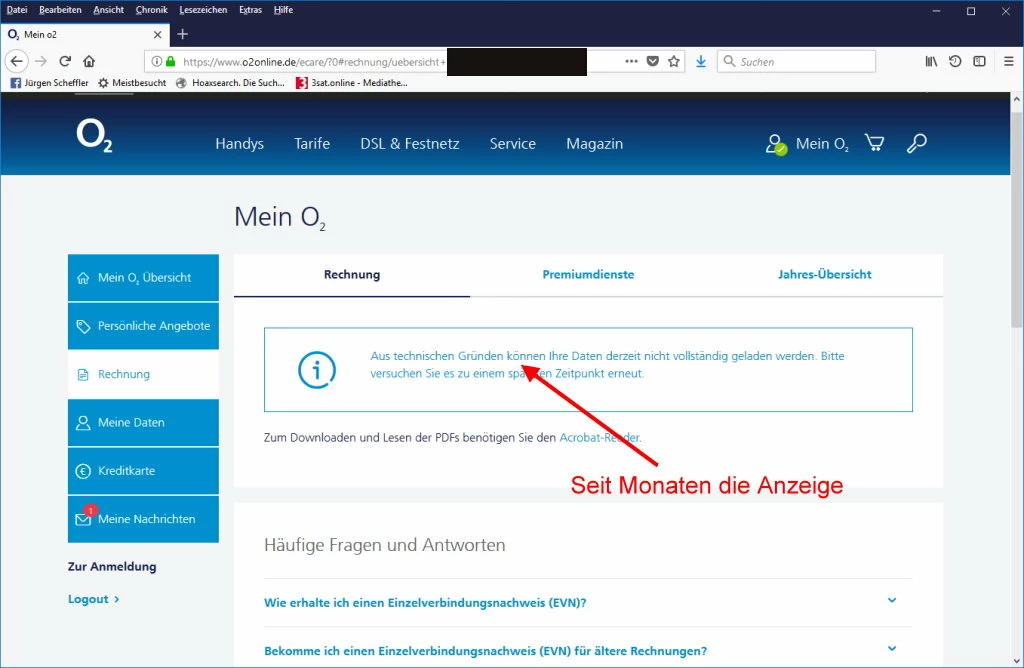This screenshot has height=668, width=1024.
Task: Open the Library icon in toolbar
Action: tap(931, 61)
